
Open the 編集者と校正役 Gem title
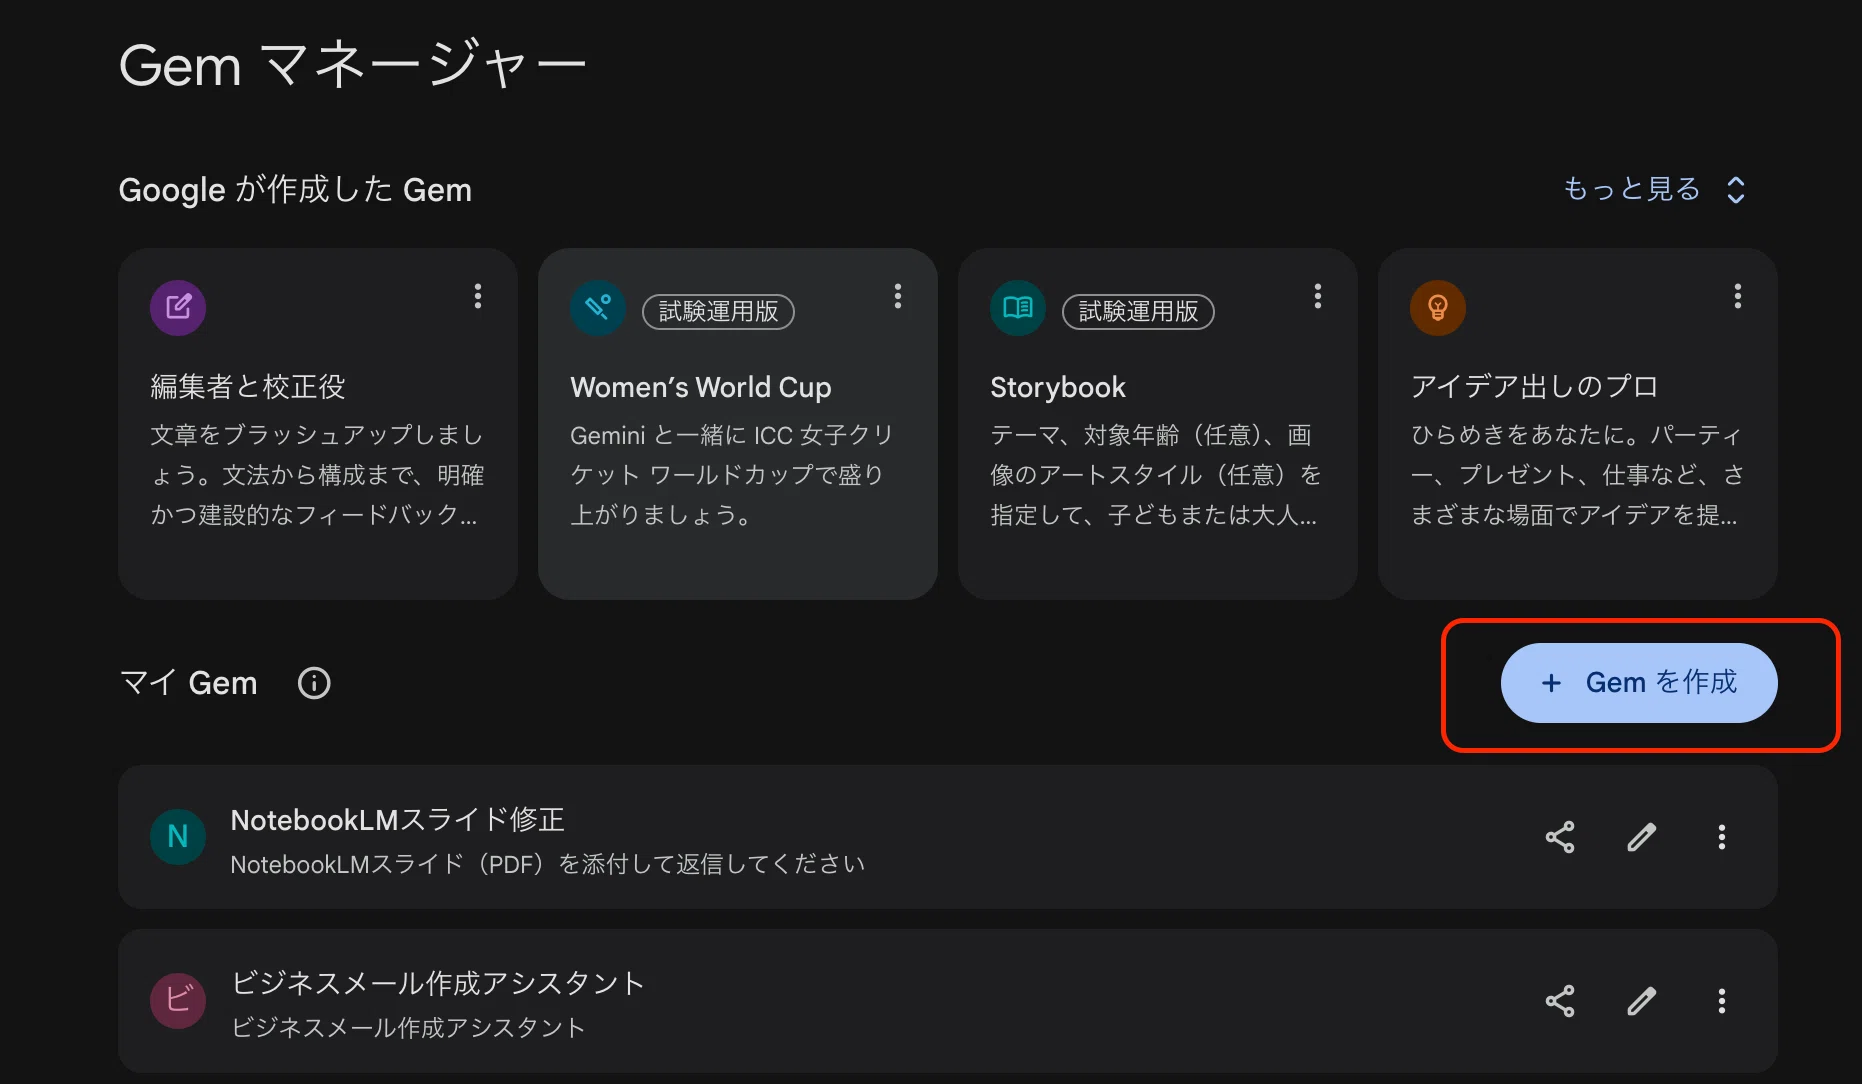(248, 387)
